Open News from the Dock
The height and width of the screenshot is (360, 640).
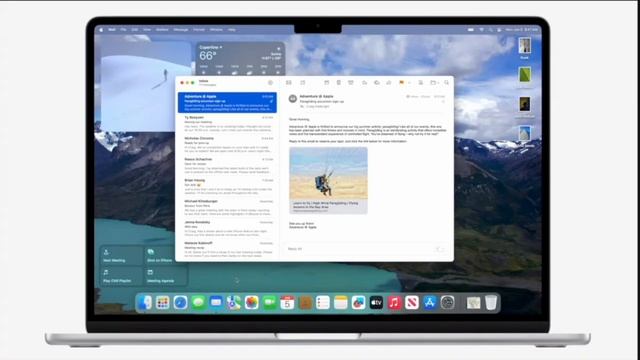pyautogui.click(x=412, y=302)
